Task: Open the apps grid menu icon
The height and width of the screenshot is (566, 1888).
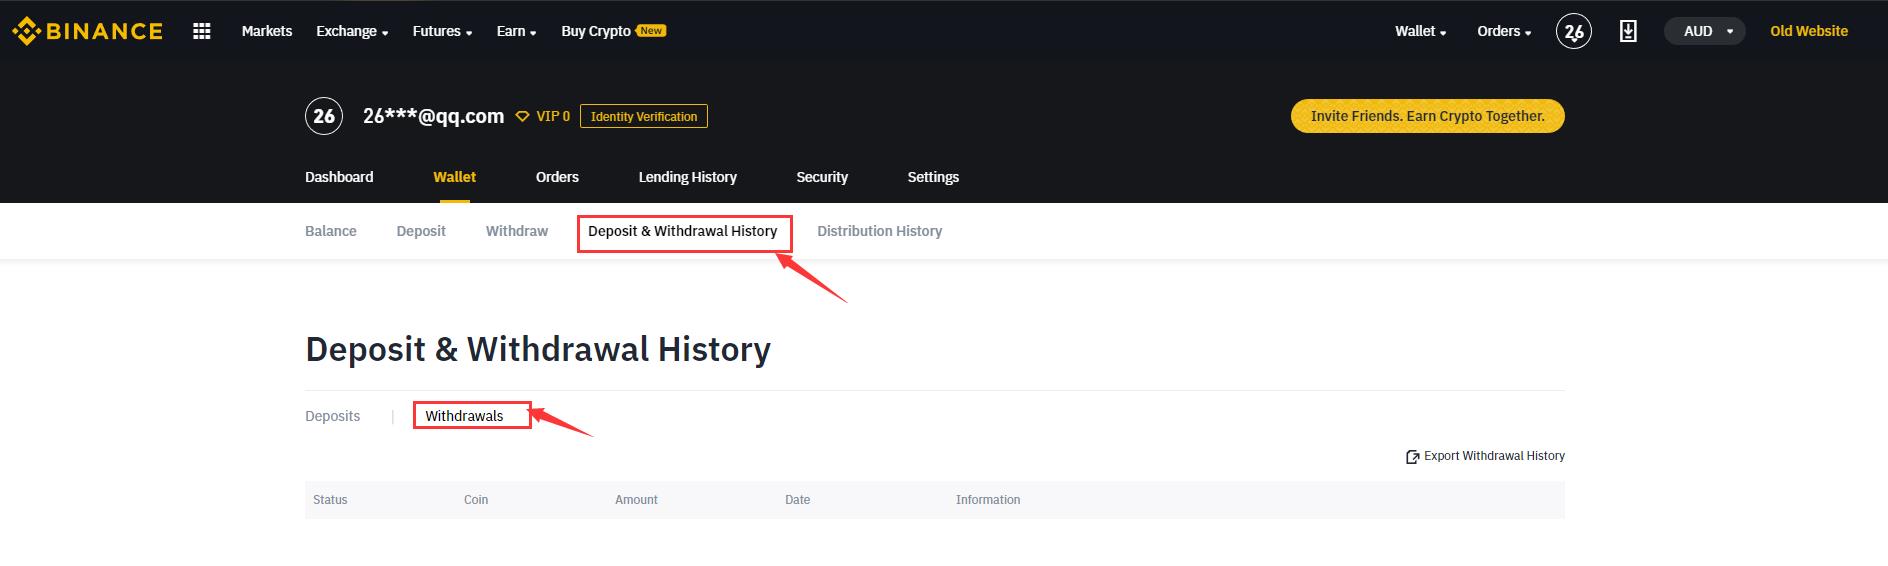Action: point(202,31)
